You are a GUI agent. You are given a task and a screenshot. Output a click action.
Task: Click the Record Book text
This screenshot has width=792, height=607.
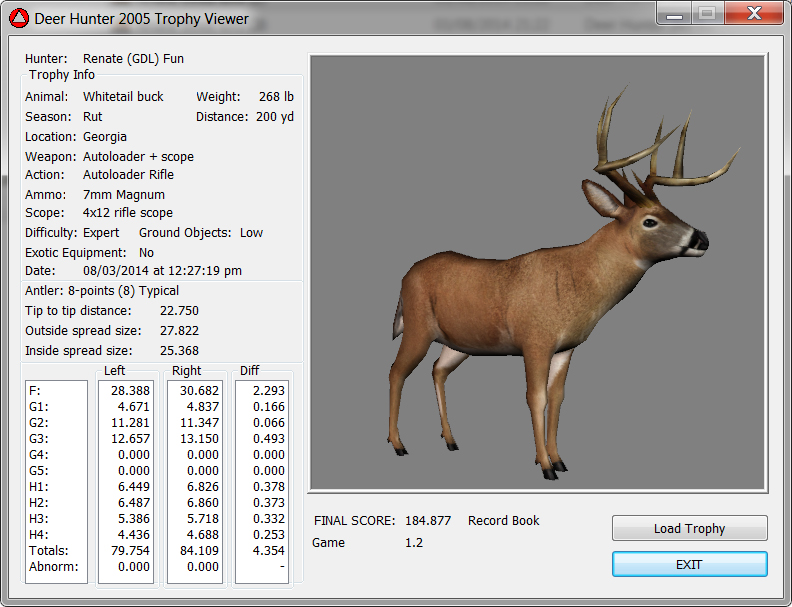tap(503, 521)
